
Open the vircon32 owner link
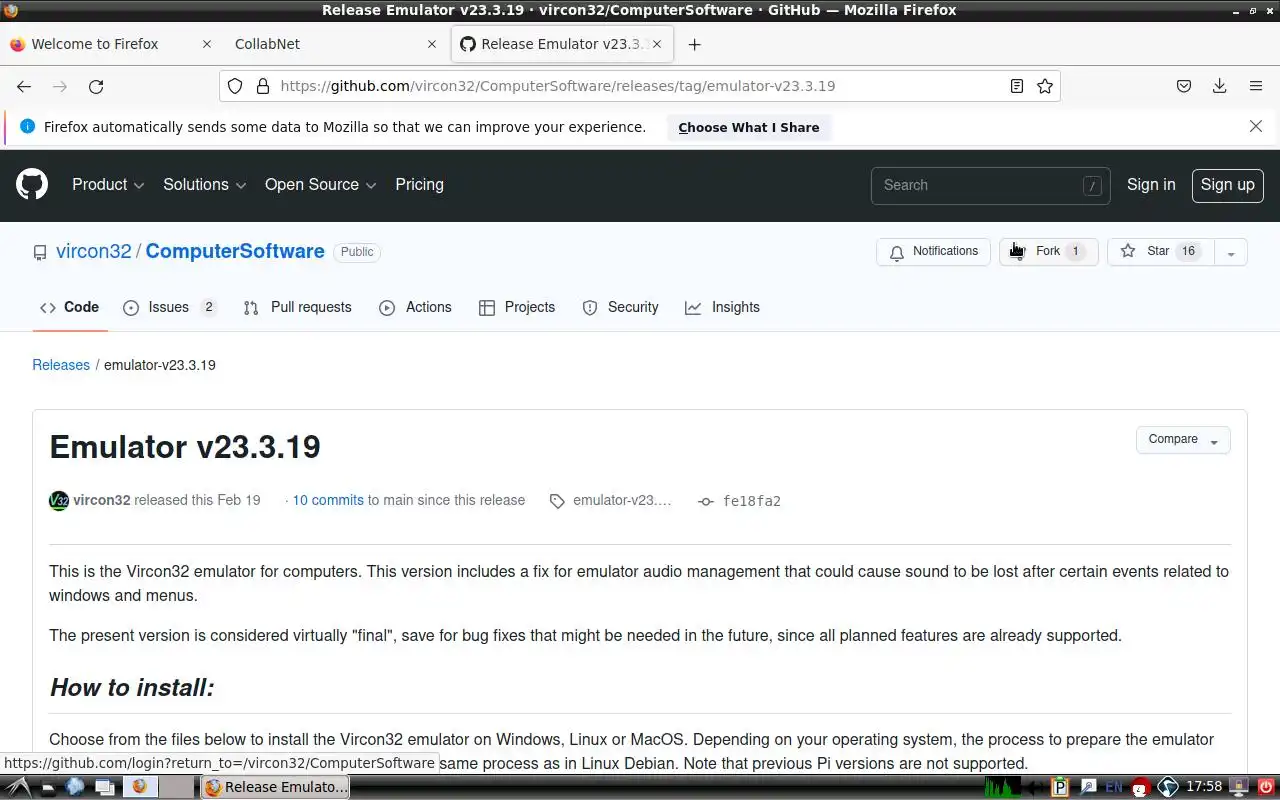(x=94, y=252)
